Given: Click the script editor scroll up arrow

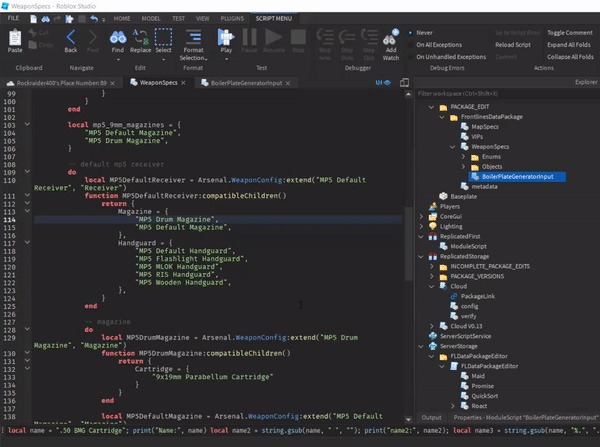Looking at the screenshot, I should [408, 94].
